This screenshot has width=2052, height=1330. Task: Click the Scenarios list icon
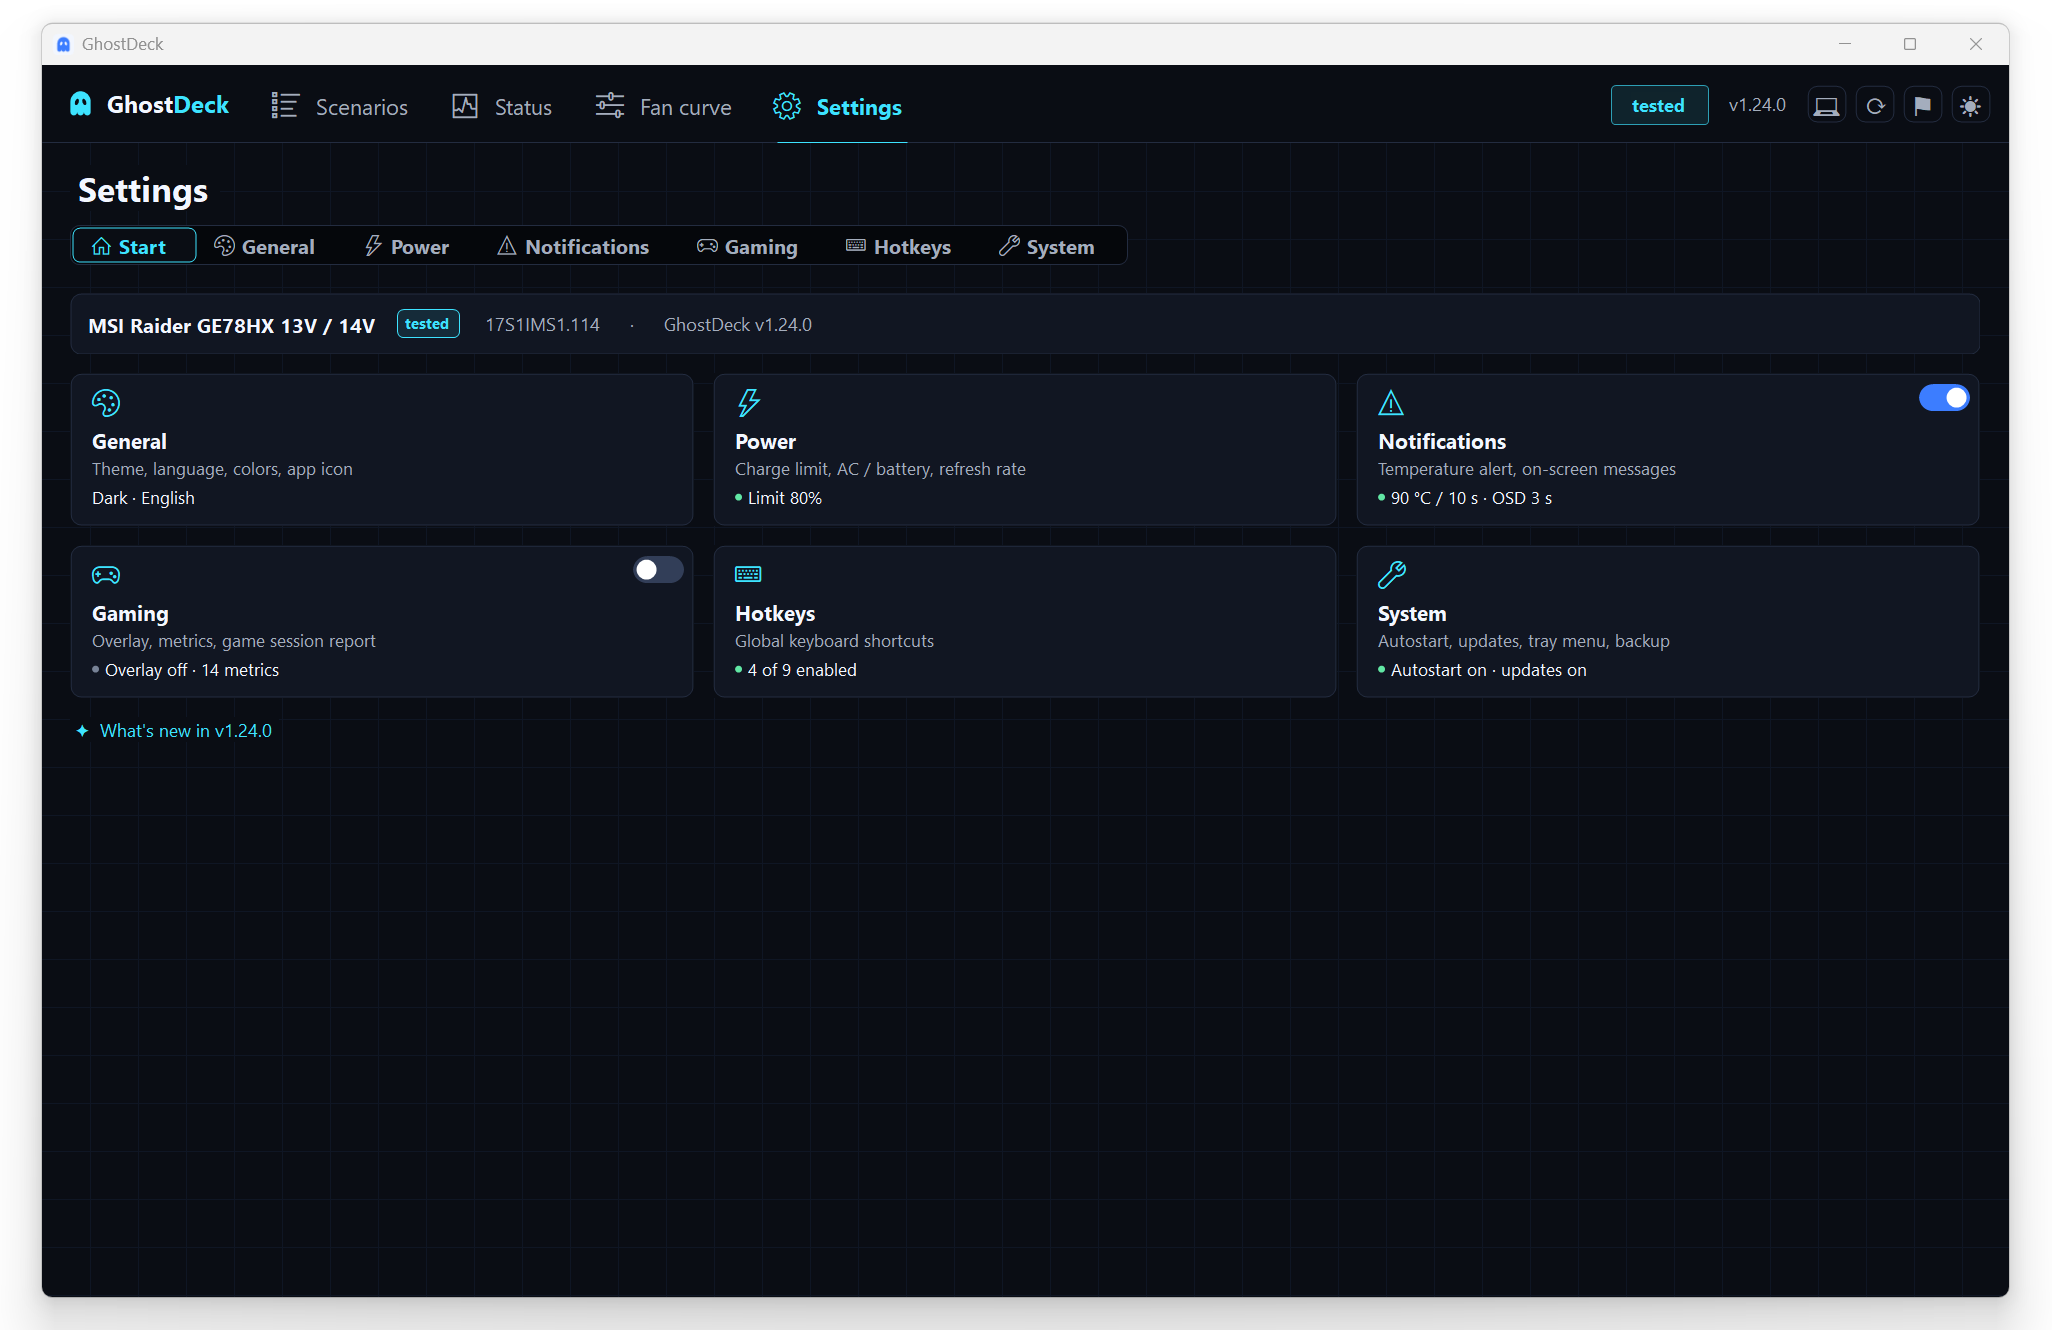pyautogui.click(x=285, y=106)
